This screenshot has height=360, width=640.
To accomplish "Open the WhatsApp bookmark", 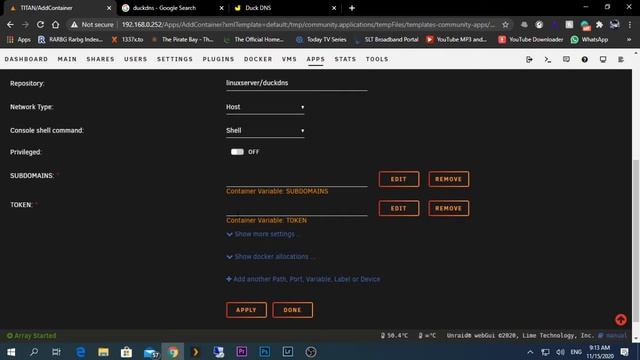I will 589,40.
